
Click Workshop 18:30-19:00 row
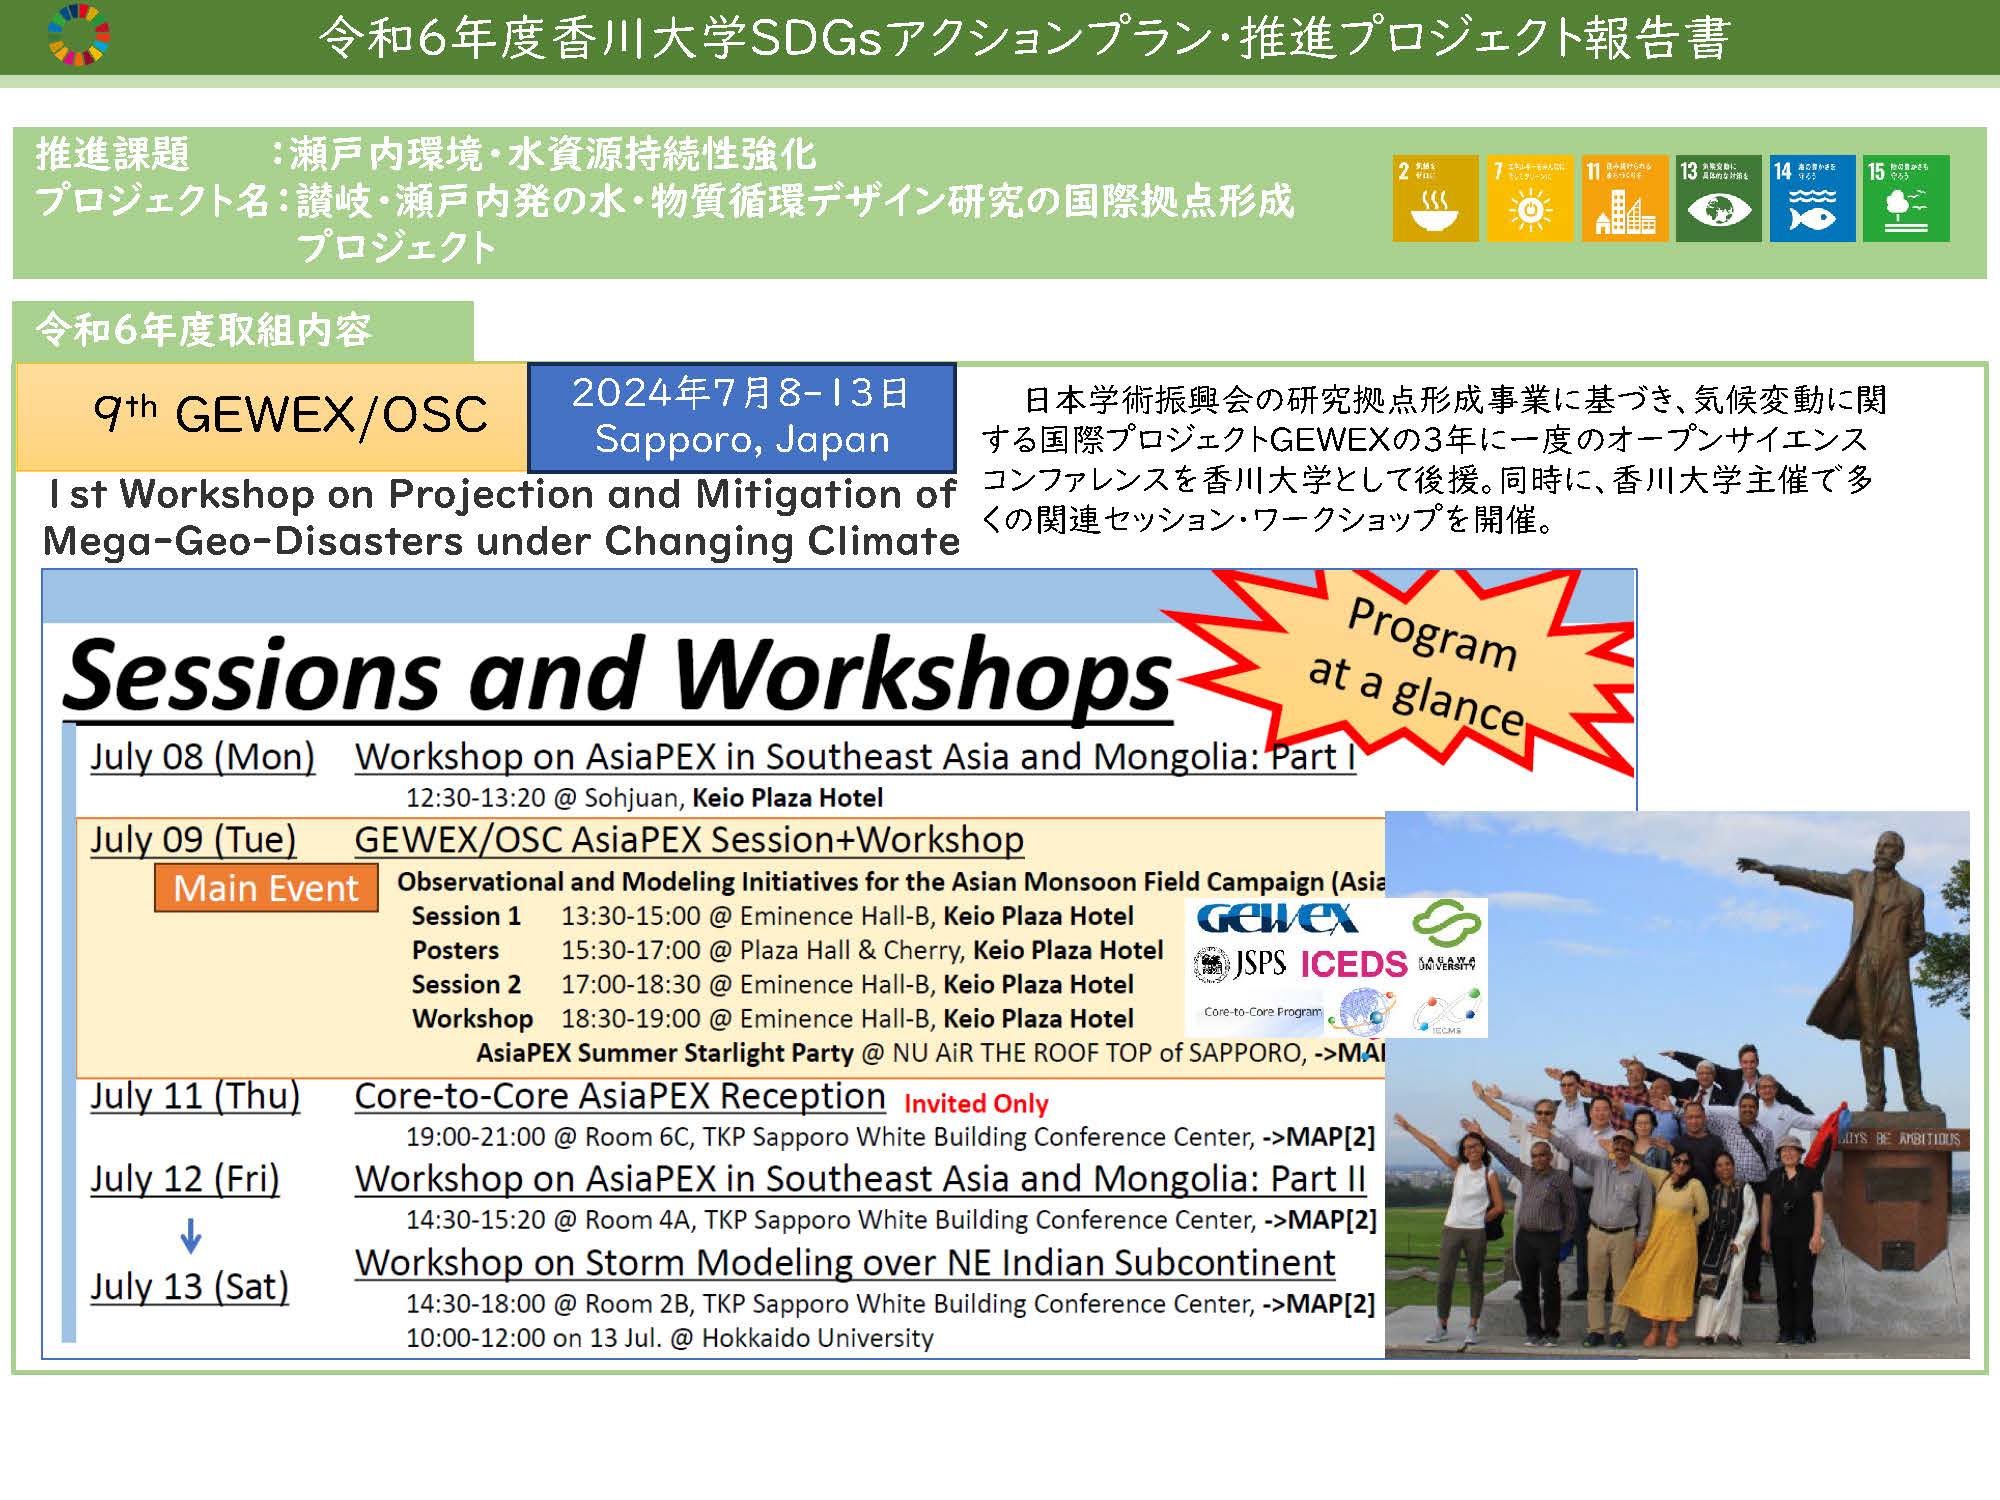coord(772,1019)
